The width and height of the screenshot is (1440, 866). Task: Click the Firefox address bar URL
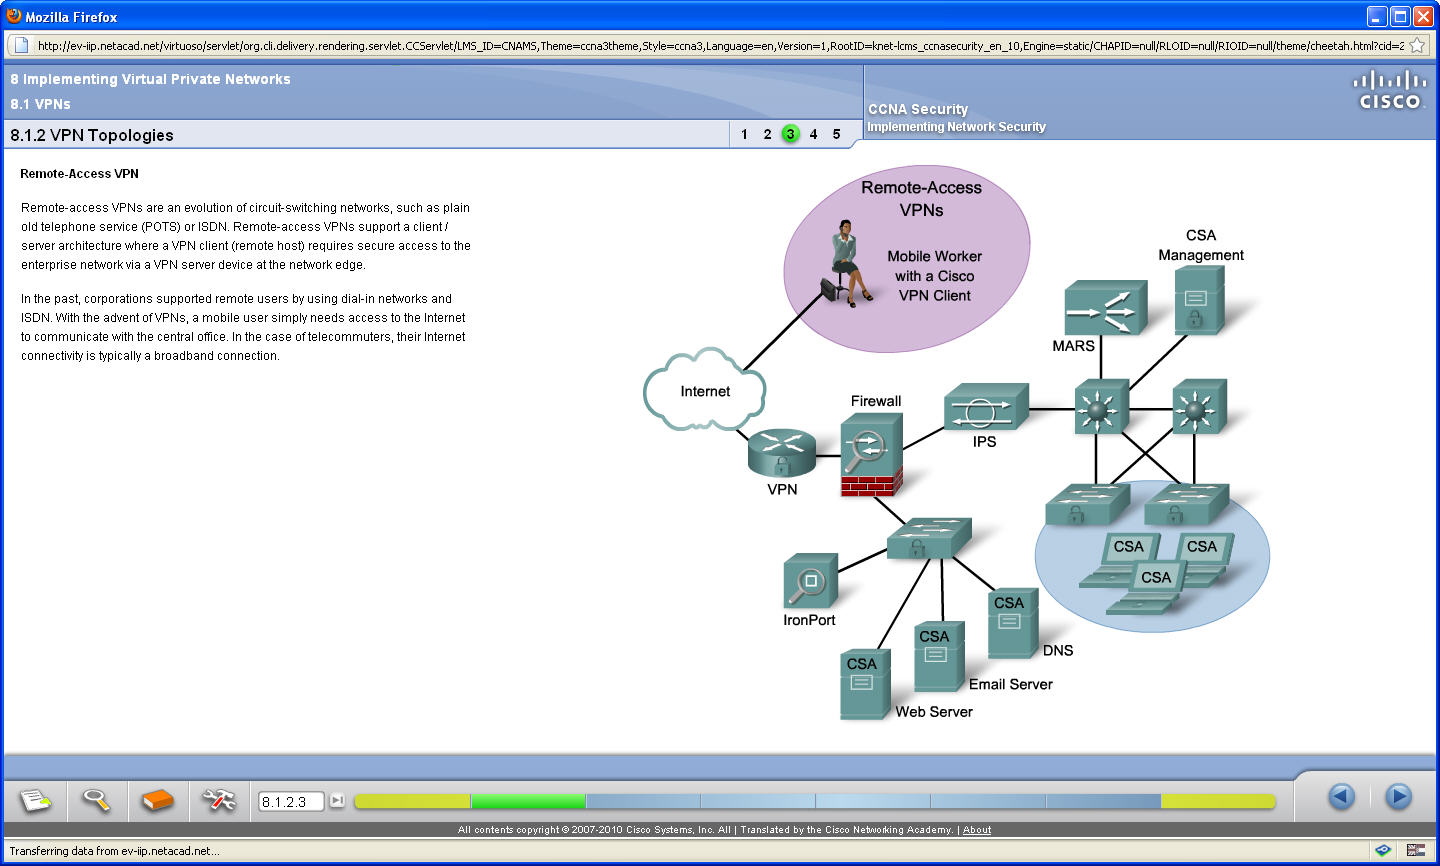[720, 45]
